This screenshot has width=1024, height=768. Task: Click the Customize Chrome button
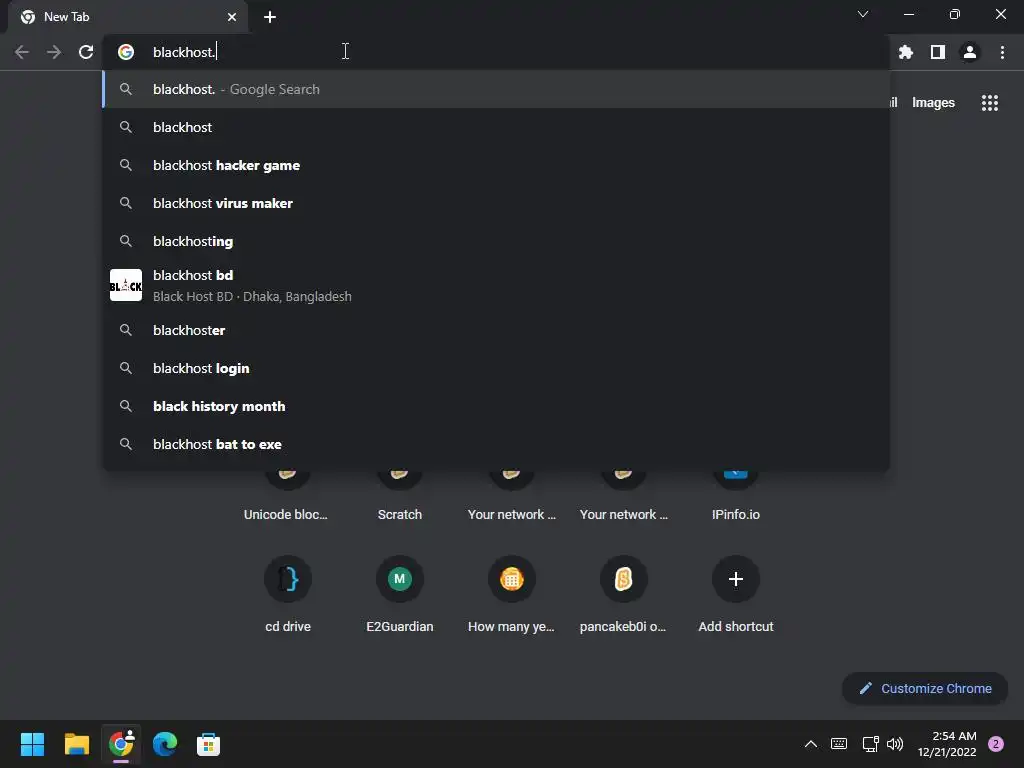[x=925, y=688]
